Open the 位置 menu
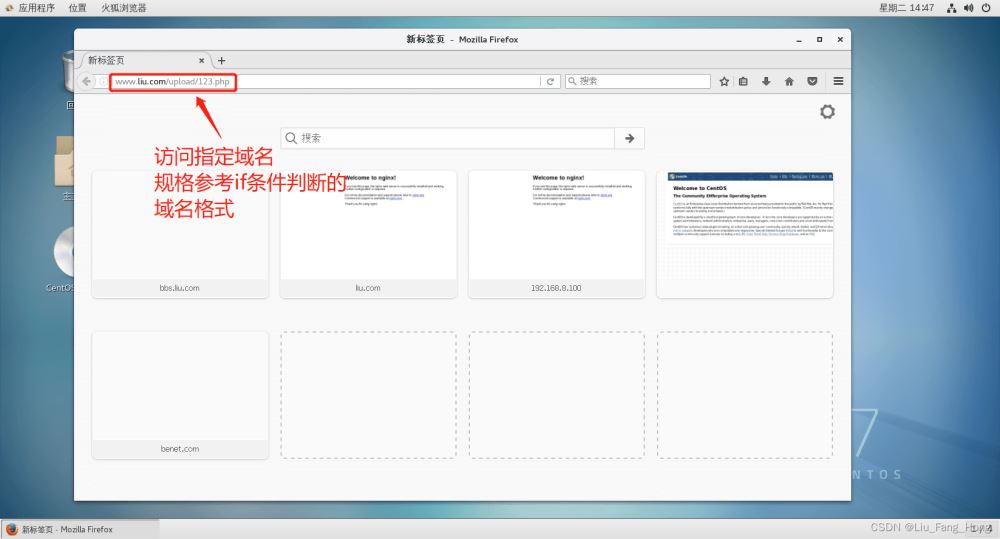 (77, 8)
